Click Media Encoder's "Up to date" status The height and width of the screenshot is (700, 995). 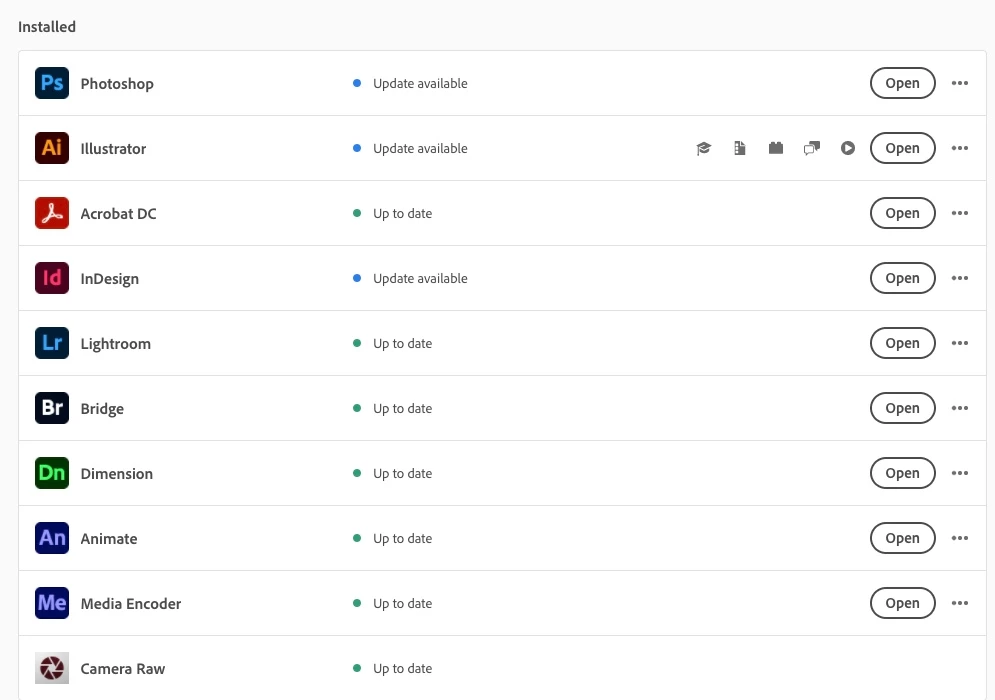(x=402, y=603)
